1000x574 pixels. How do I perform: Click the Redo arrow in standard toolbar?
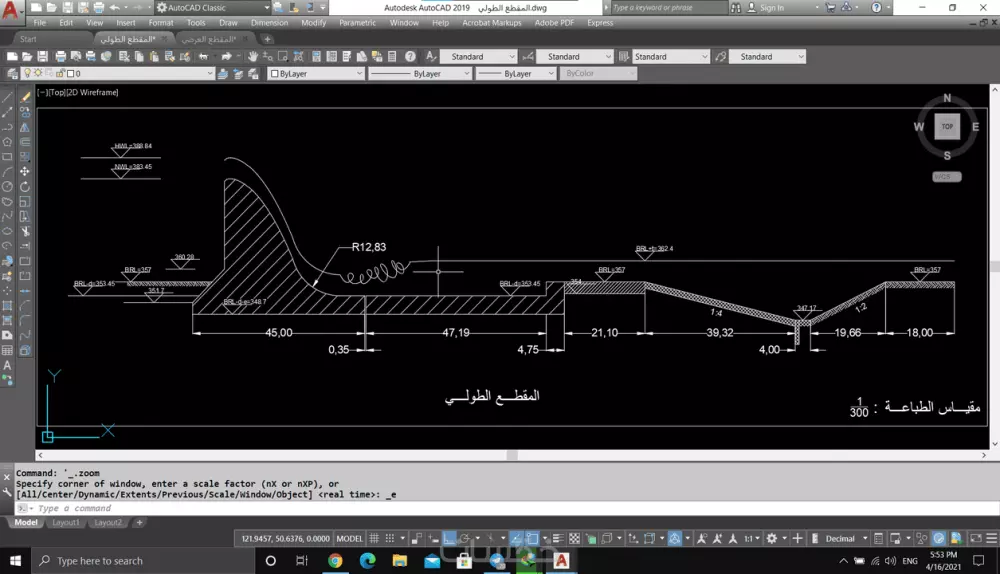click(x=226, y=57)
